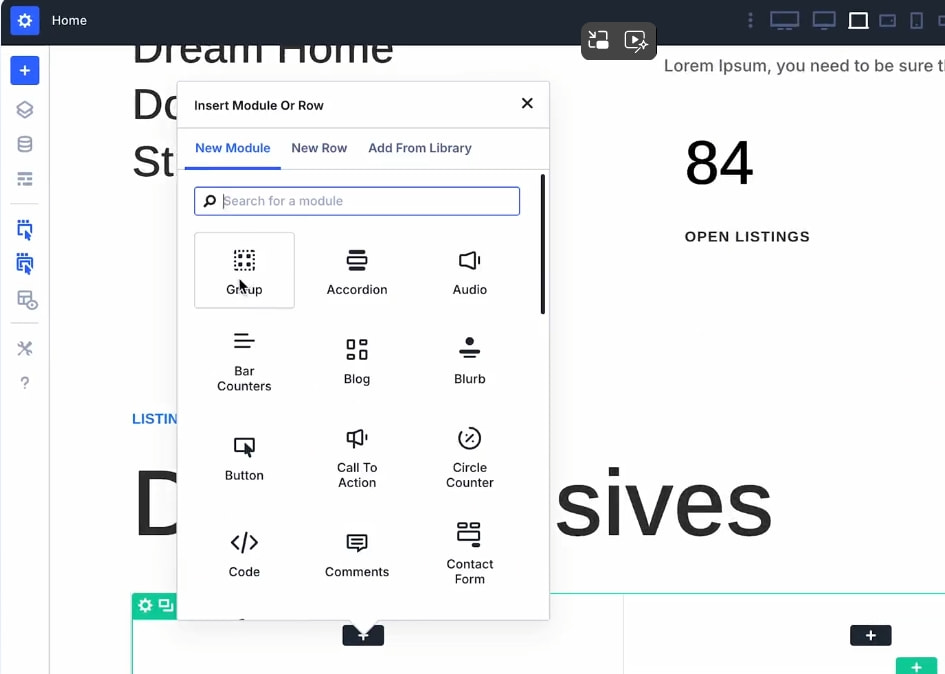945x674 pixels.
Task: Click the module list scrollbar
Action: (x=543, y=244)
